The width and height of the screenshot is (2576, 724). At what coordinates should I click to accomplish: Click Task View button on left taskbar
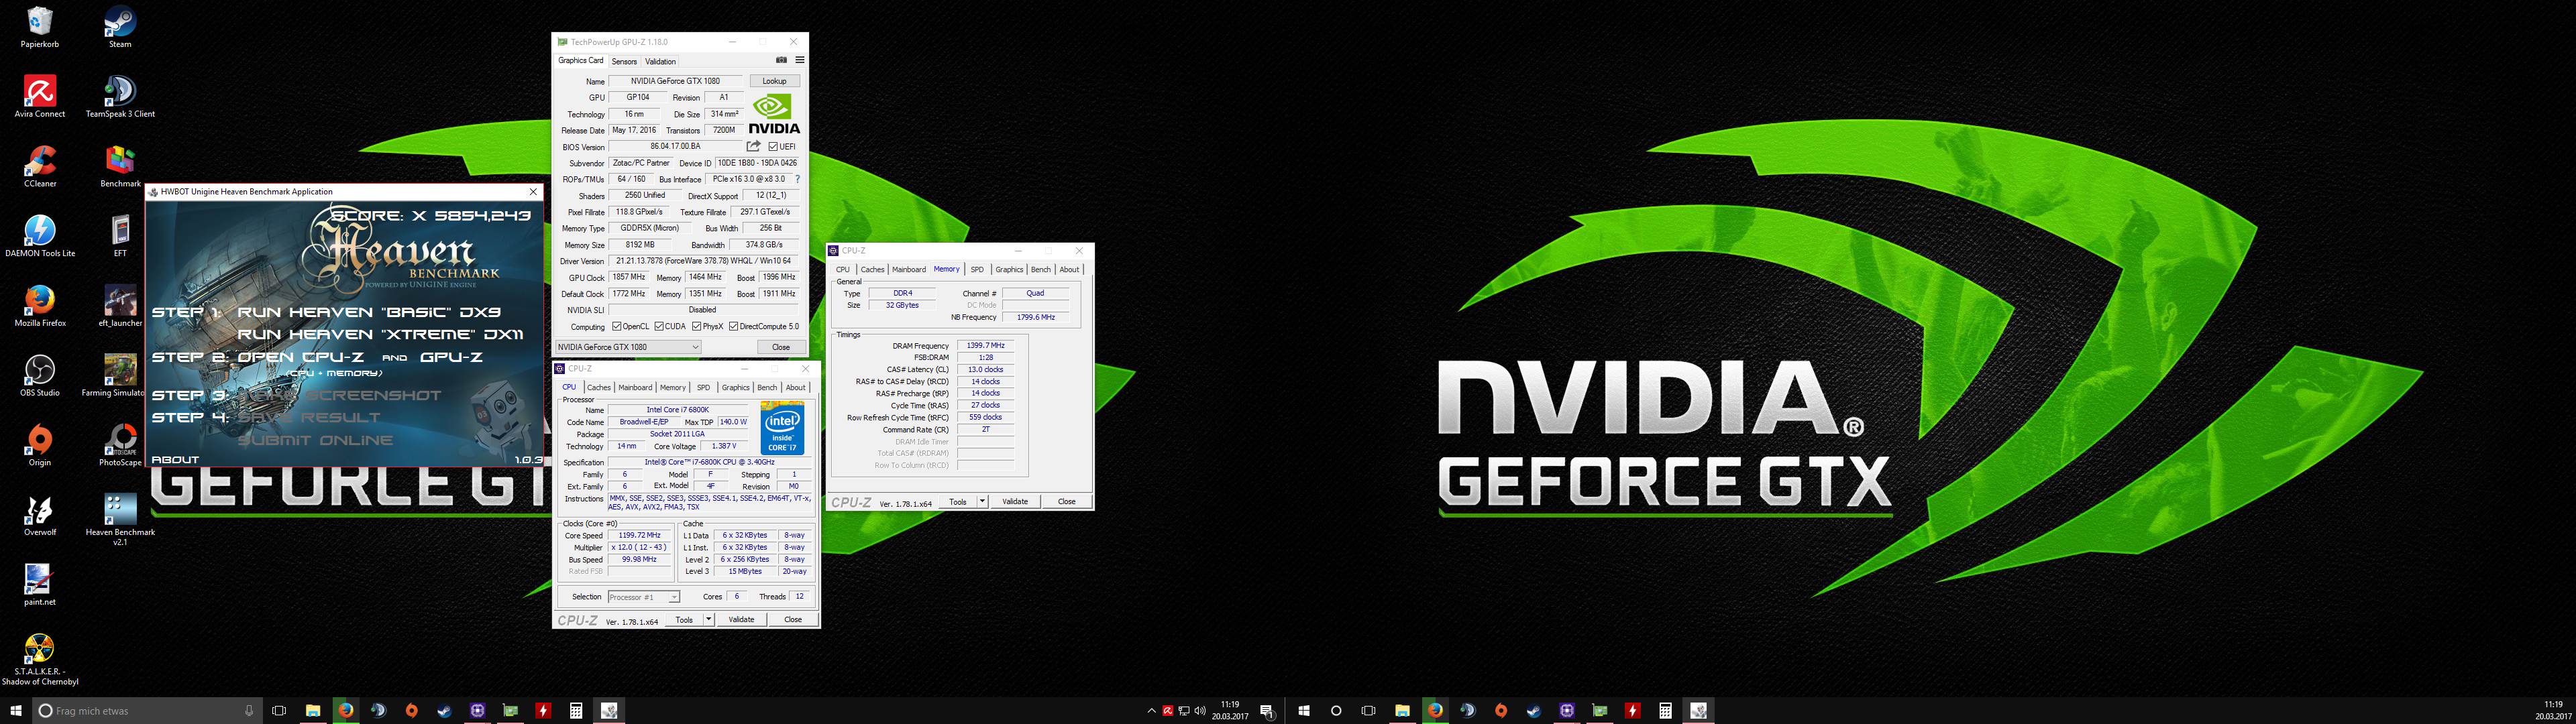pyautogui.click(x=279, y=710)
